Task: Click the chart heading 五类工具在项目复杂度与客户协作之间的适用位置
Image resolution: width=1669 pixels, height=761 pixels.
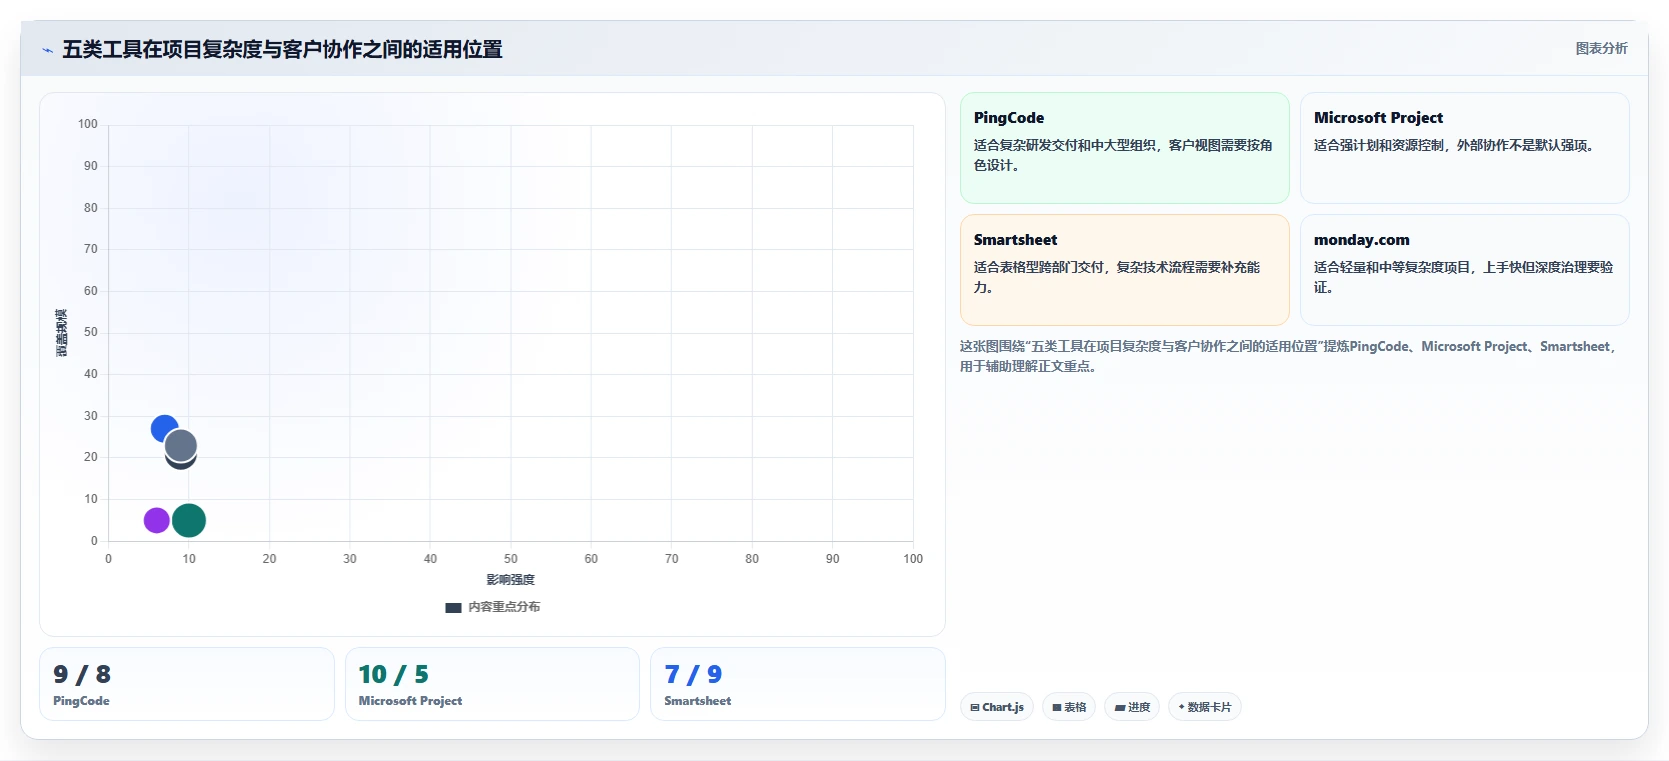Action: pyautogui.click(x=282, y=49)
